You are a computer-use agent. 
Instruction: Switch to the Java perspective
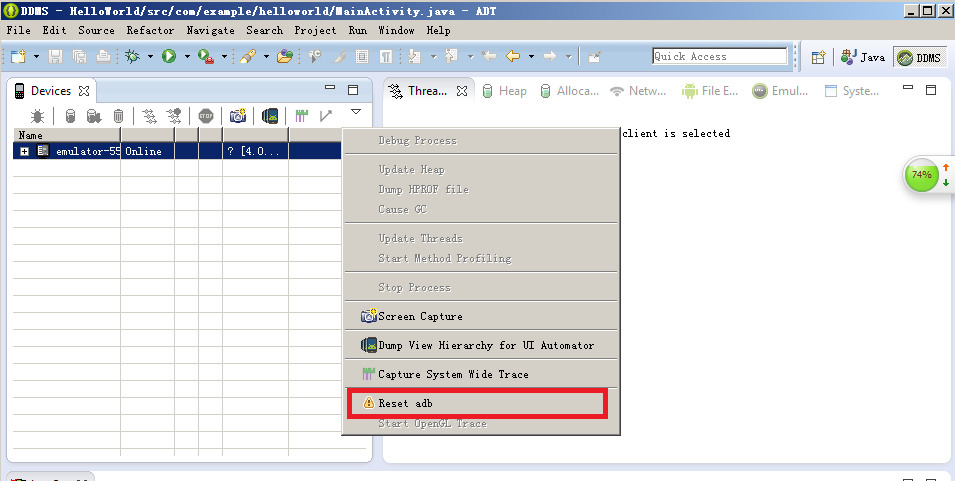[x=863, y=57]
